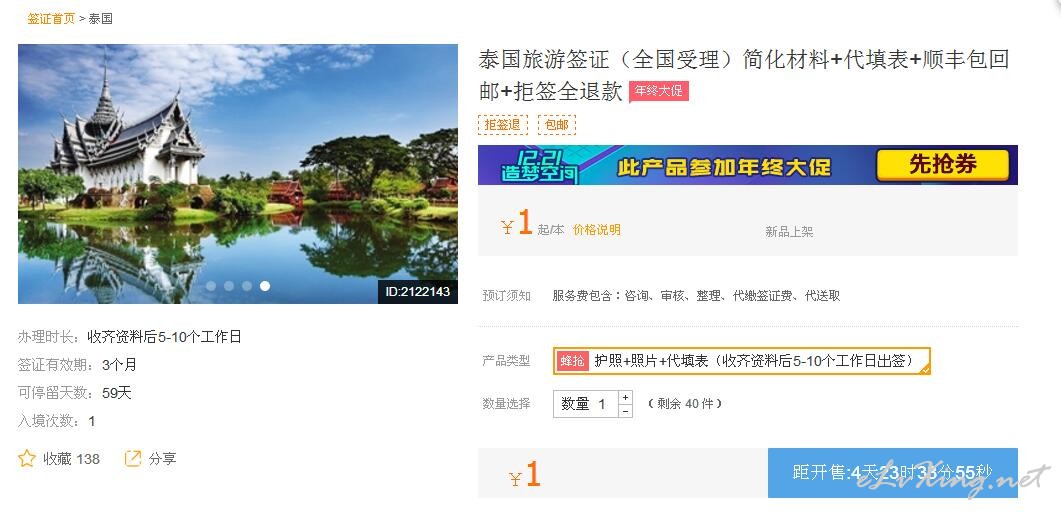Decrease quantity with the minus stepper
The image size is (1061, 512).
pos(626,411)
